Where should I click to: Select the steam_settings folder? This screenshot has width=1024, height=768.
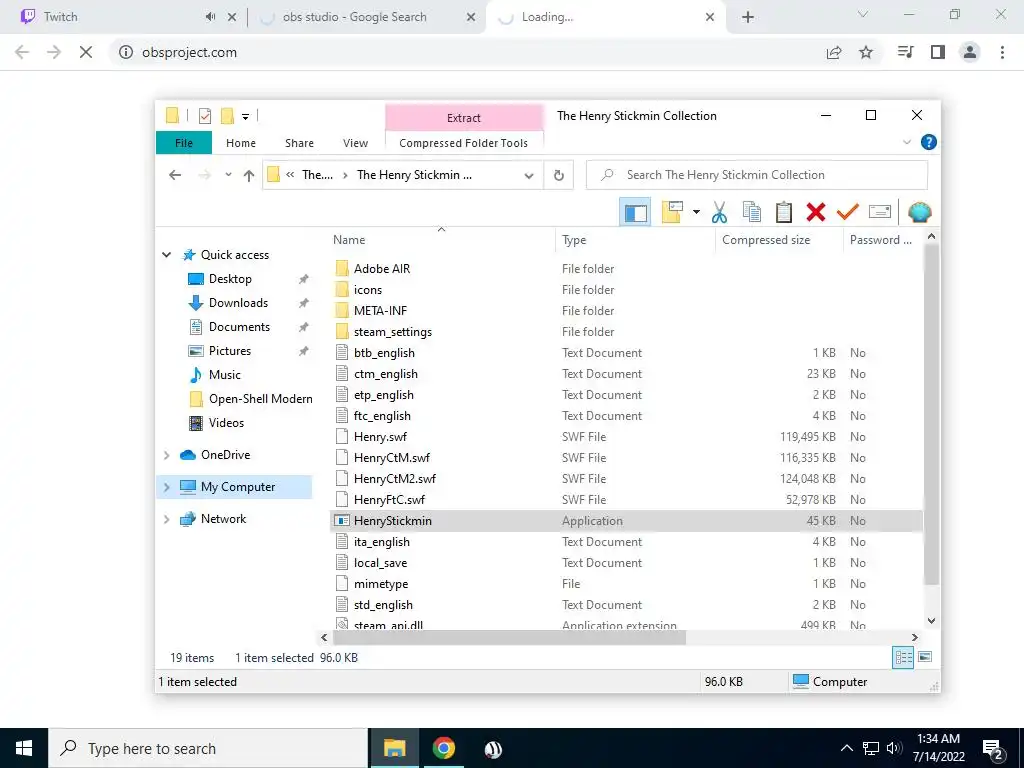pyautogui.click(x=392, y=332)
